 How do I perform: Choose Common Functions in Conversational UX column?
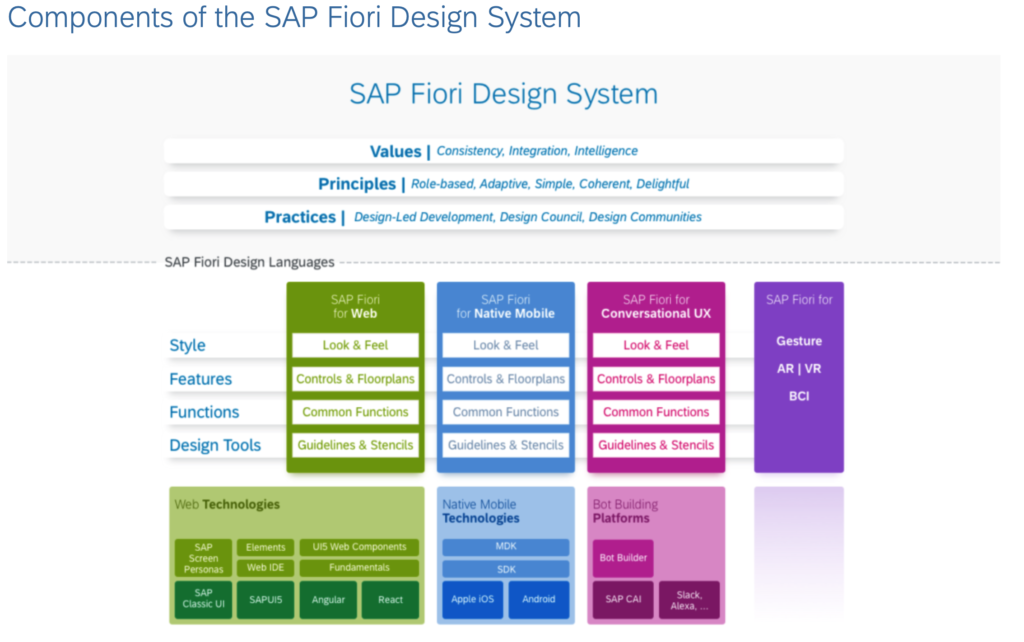(656, 412)
